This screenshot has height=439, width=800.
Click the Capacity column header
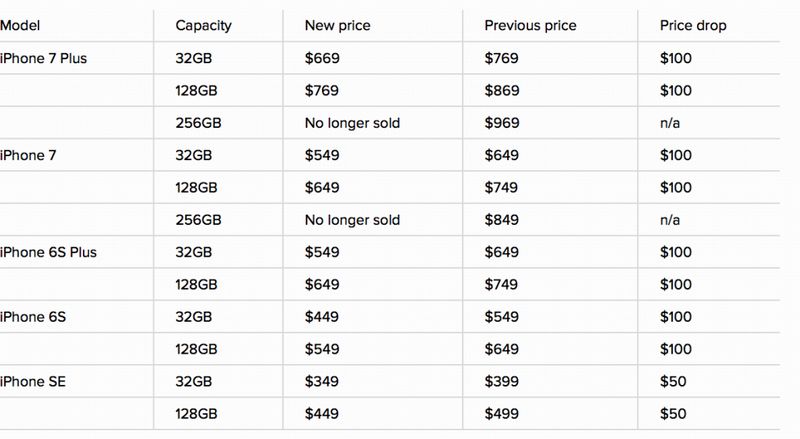point(202,25)
